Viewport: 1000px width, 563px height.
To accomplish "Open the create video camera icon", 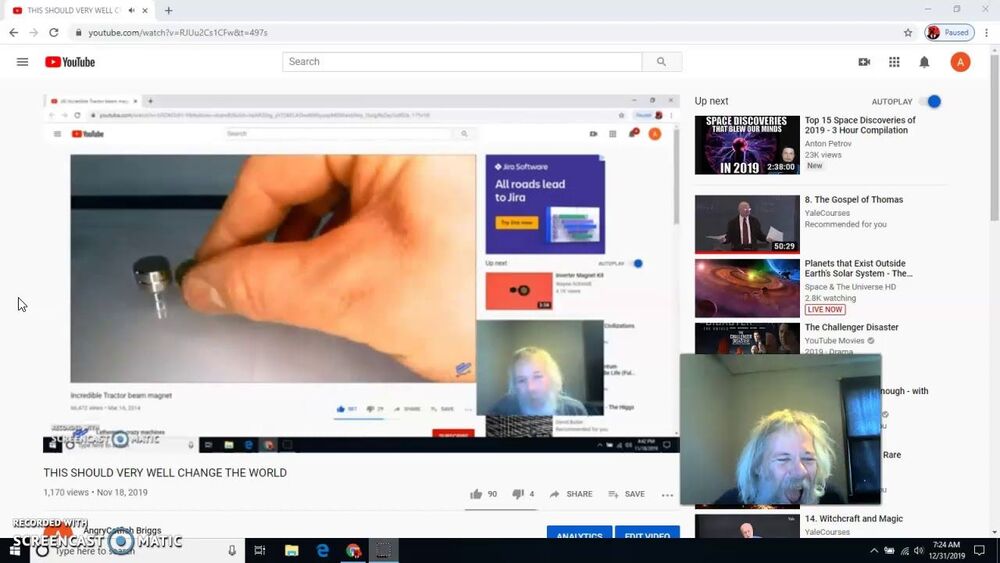I will (864, 62).
